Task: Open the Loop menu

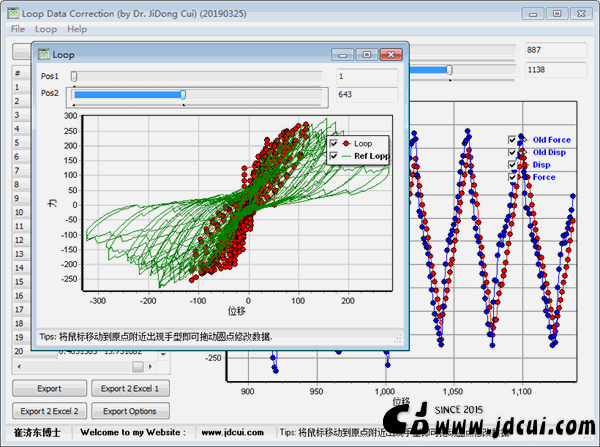Action: (46, 29)
